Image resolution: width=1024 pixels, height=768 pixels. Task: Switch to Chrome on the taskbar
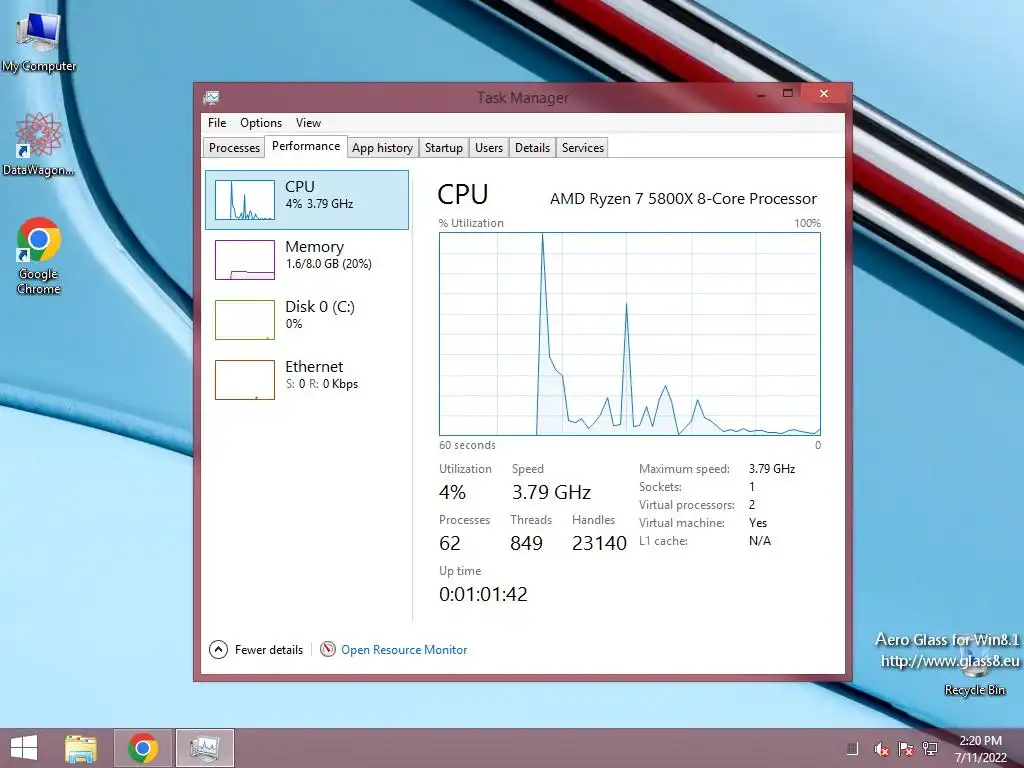(143, 748)
